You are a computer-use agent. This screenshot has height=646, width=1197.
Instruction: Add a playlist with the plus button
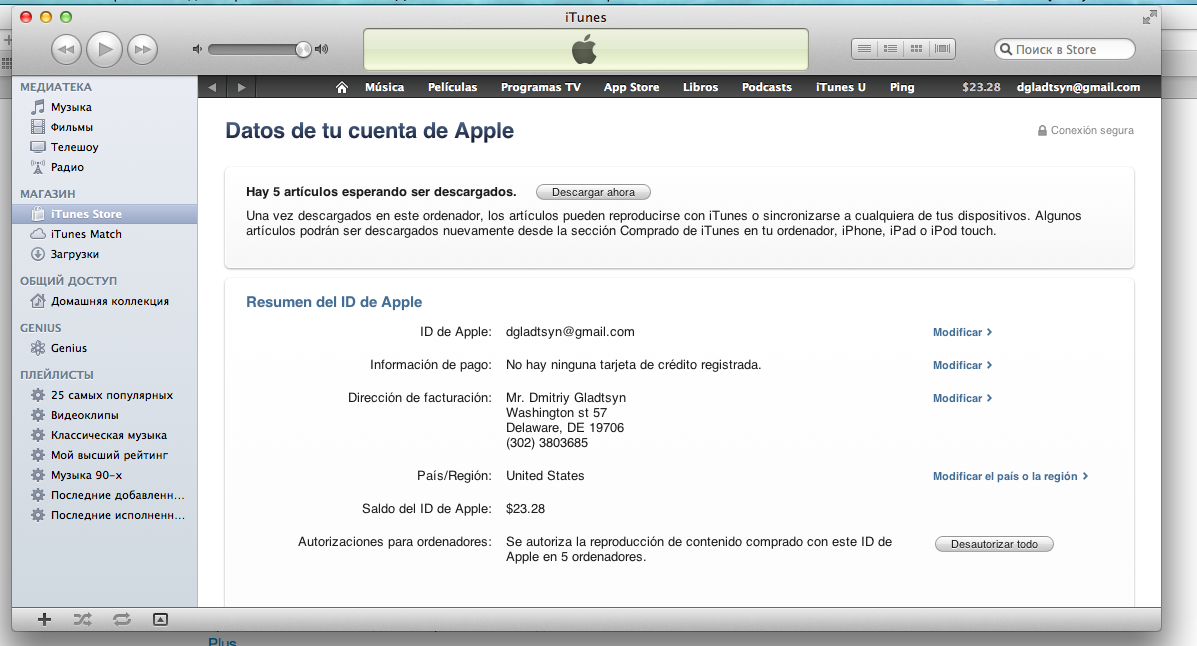(44, 619)
